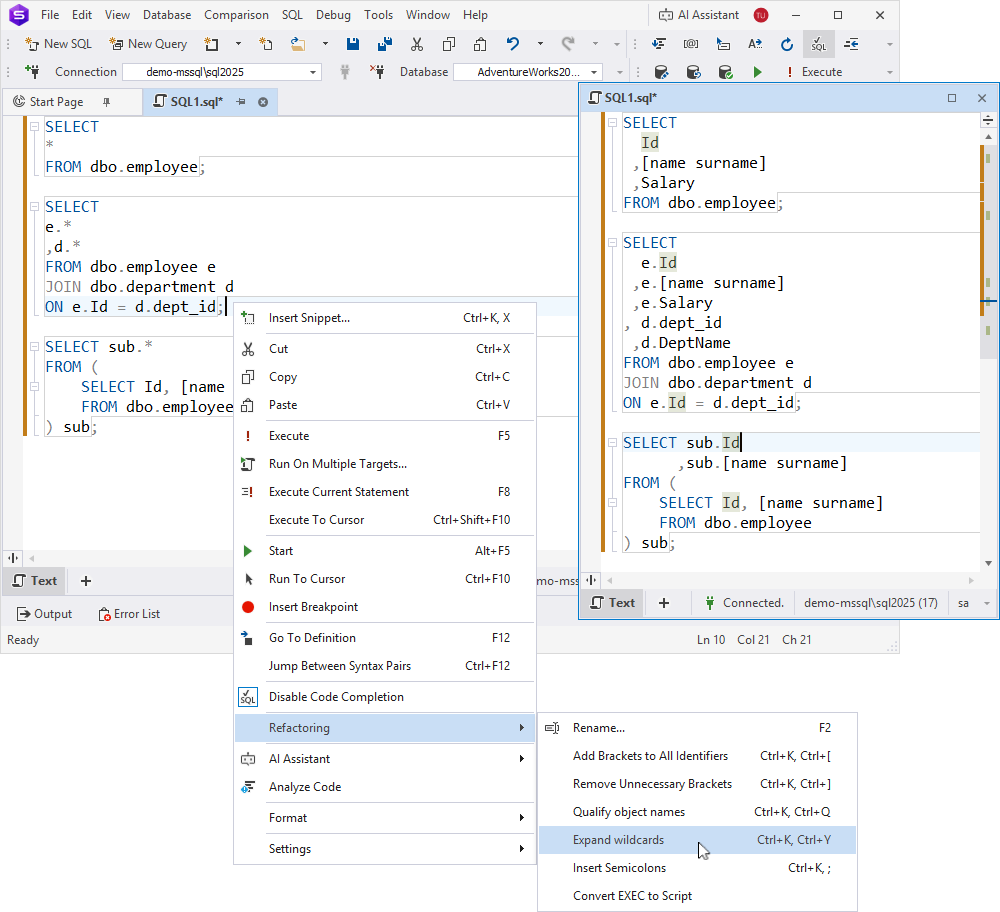The height and width of the screenshot is (912, 1000).
Task: Collapse the SELECT sub.Id block in the floating window
Action: tap(612, 443)
